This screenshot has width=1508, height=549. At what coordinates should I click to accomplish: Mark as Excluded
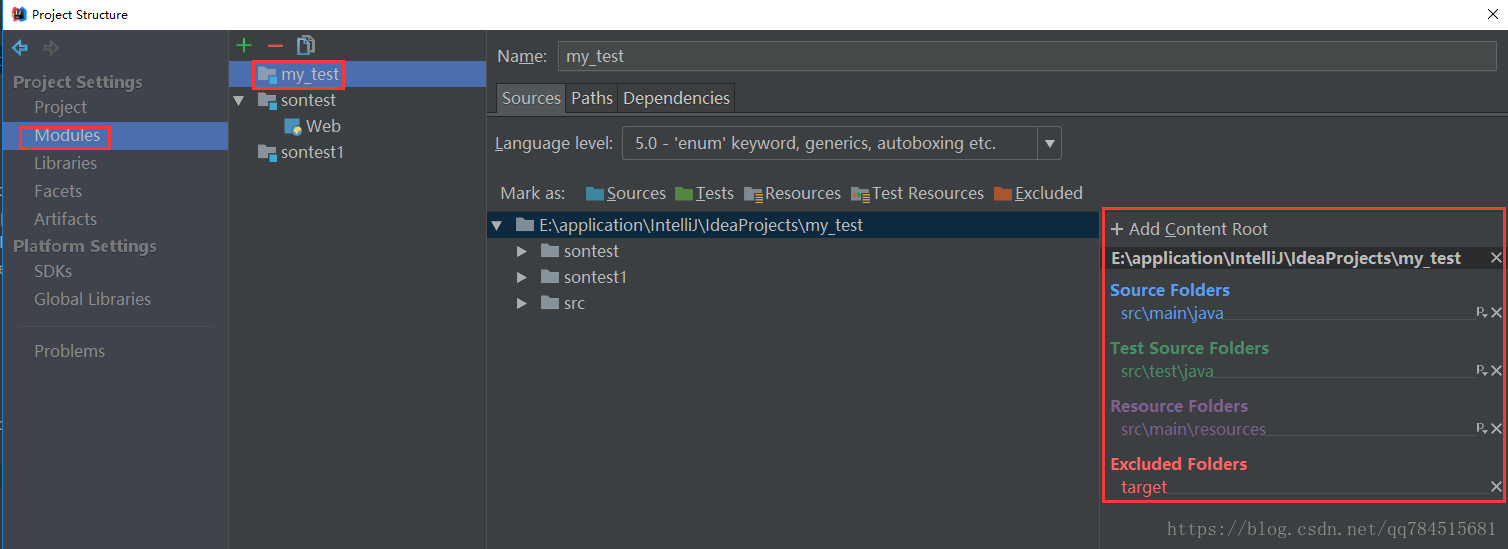(x=1038, y=193)
